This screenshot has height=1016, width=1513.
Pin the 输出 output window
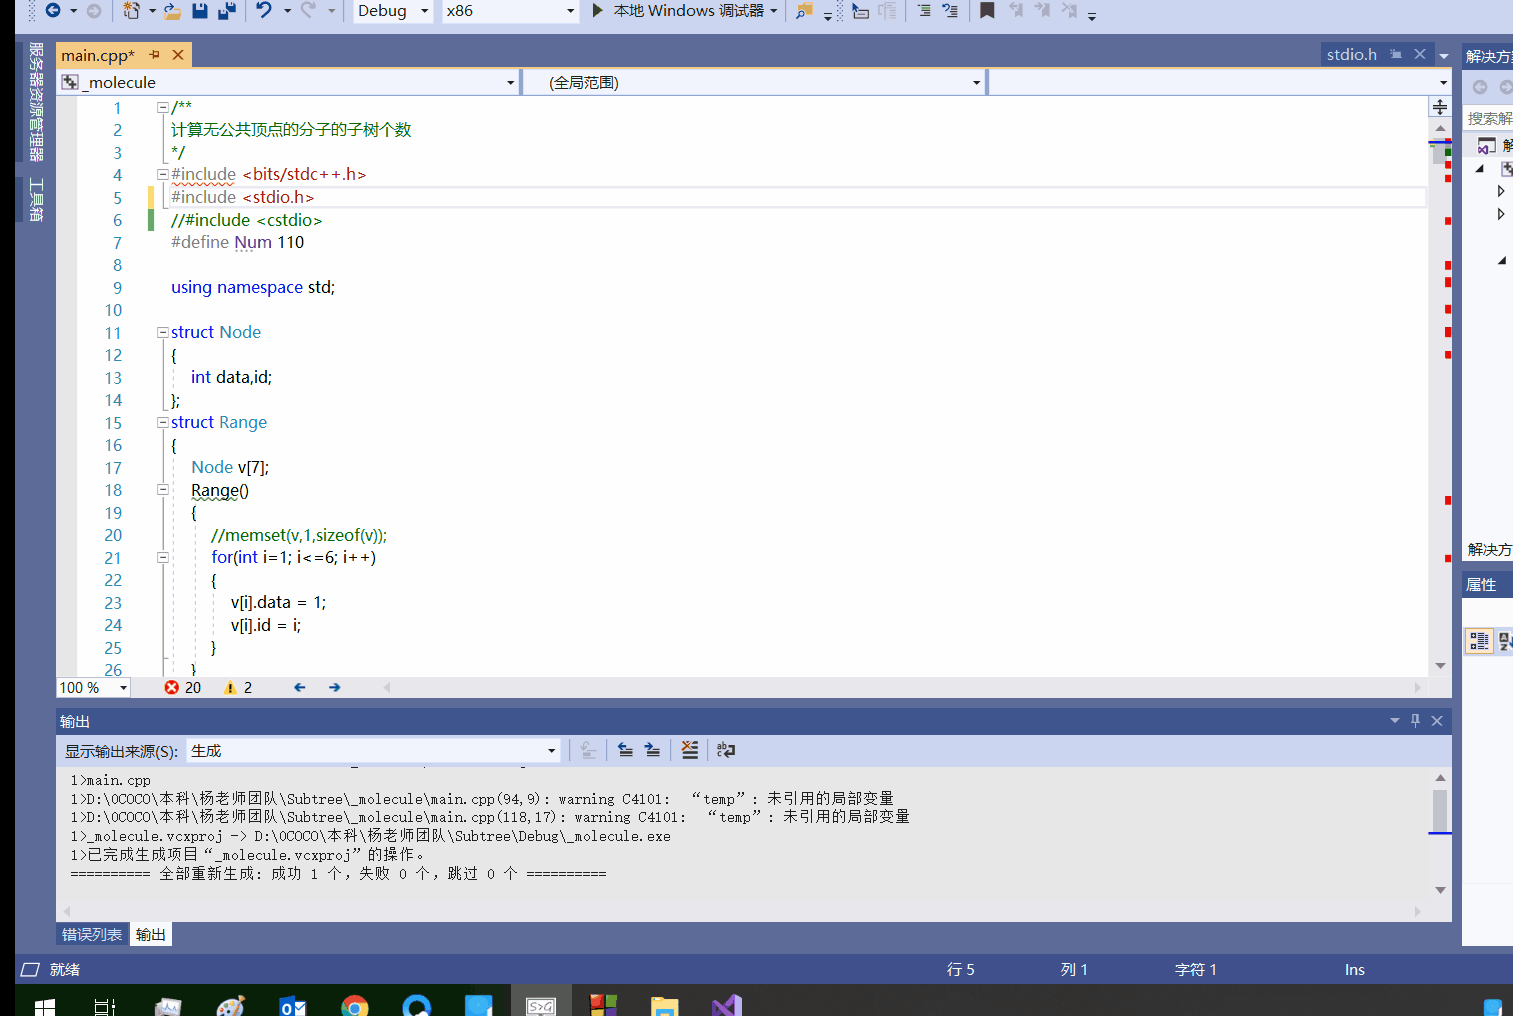coord(1415,720)
